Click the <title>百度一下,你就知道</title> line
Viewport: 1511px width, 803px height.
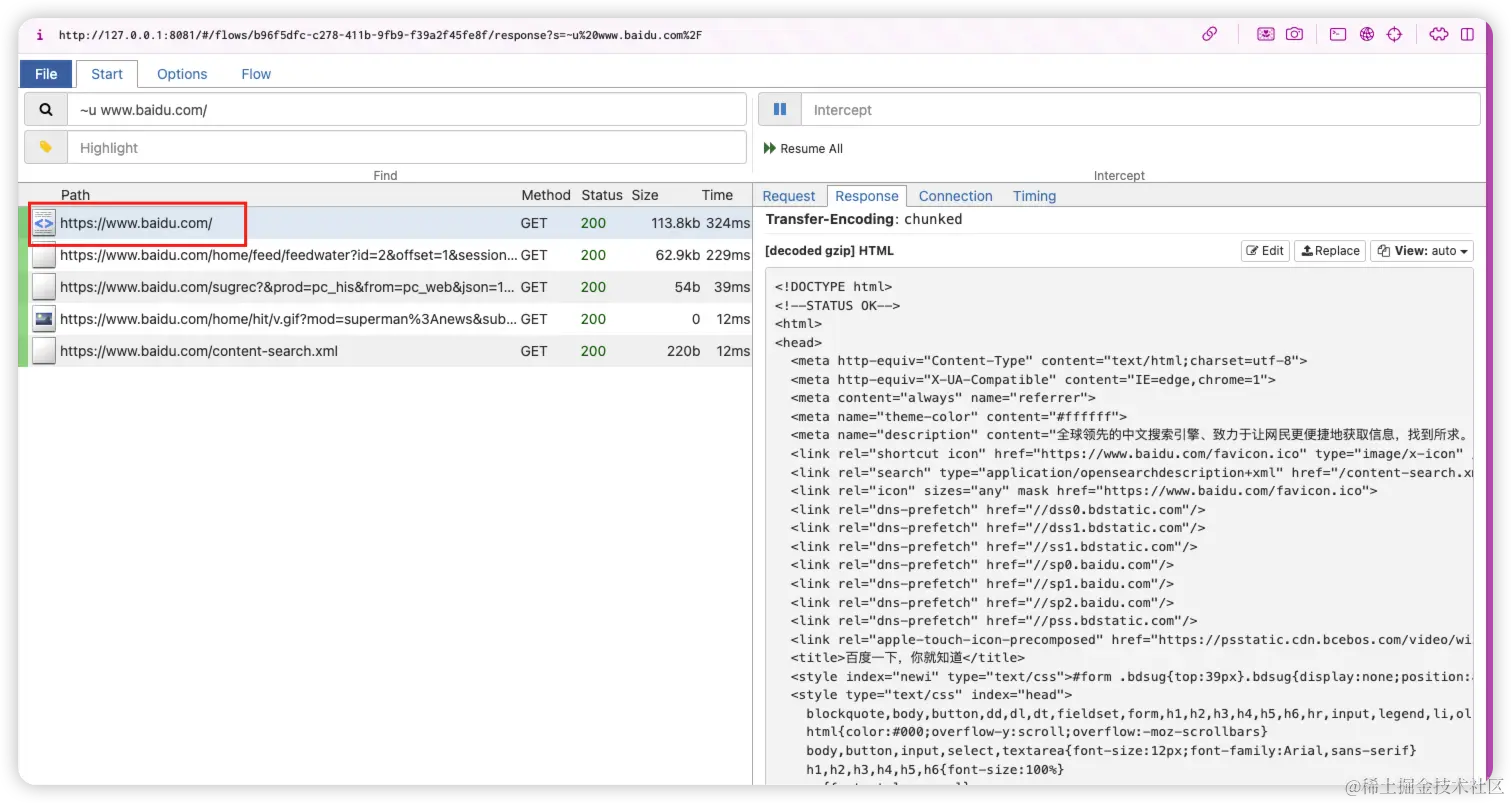pos(907,658)
